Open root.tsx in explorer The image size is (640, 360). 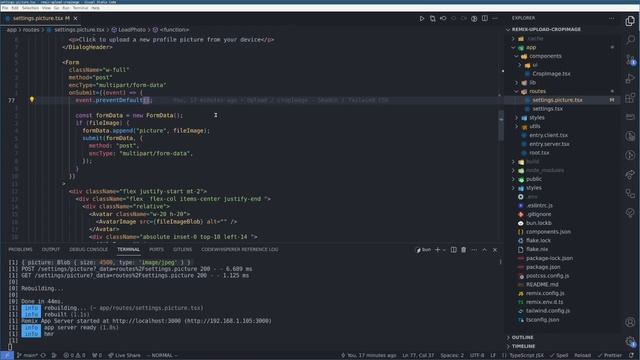539,153
